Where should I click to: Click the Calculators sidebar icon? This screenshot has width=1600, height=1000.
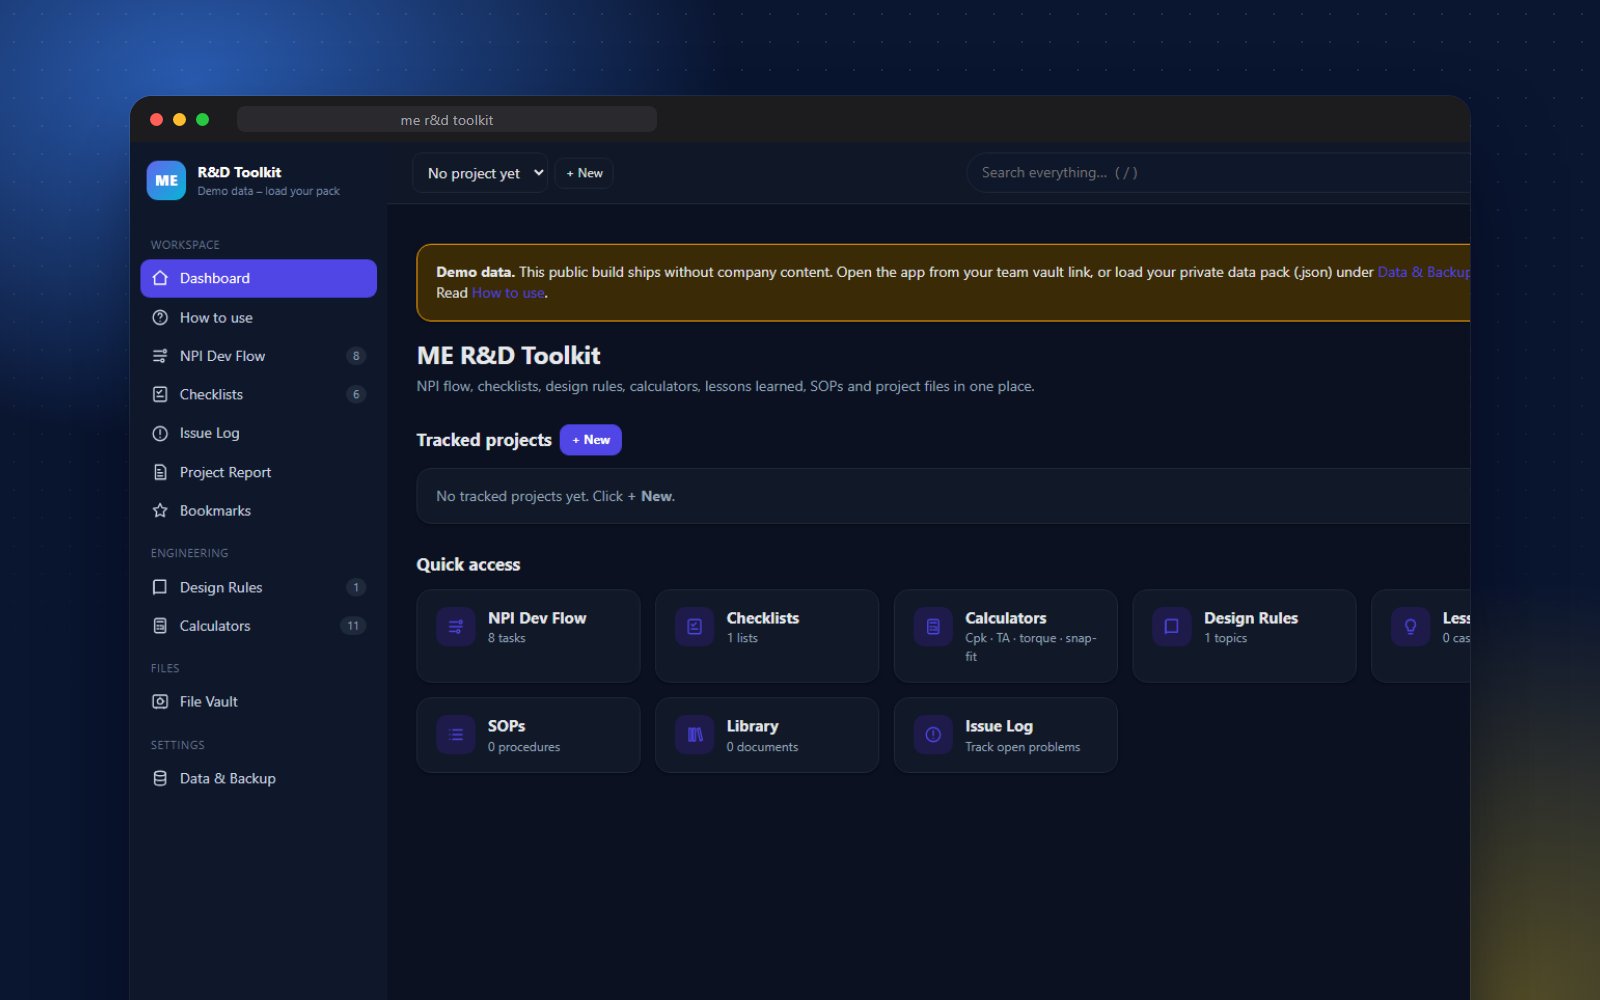pyautogui.click(x=160, y=626)
